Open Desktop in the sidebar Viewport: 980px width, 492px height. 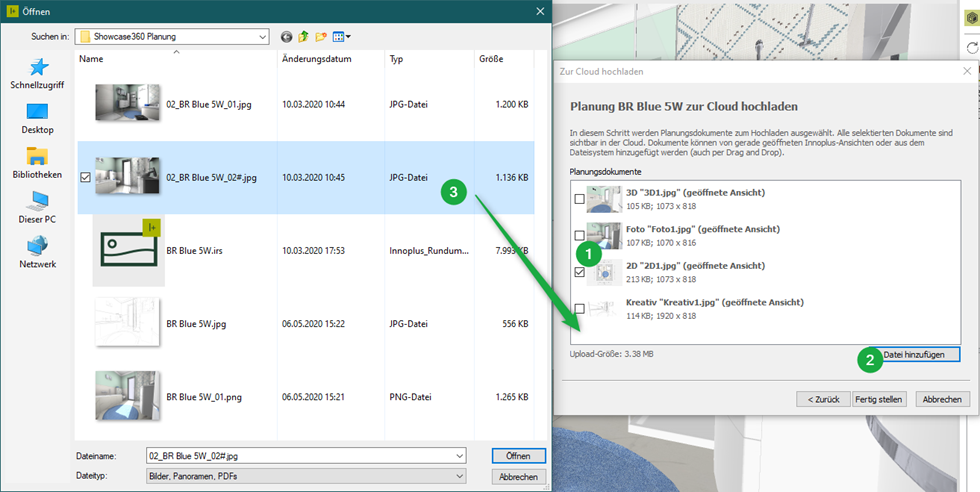(38, 118)
